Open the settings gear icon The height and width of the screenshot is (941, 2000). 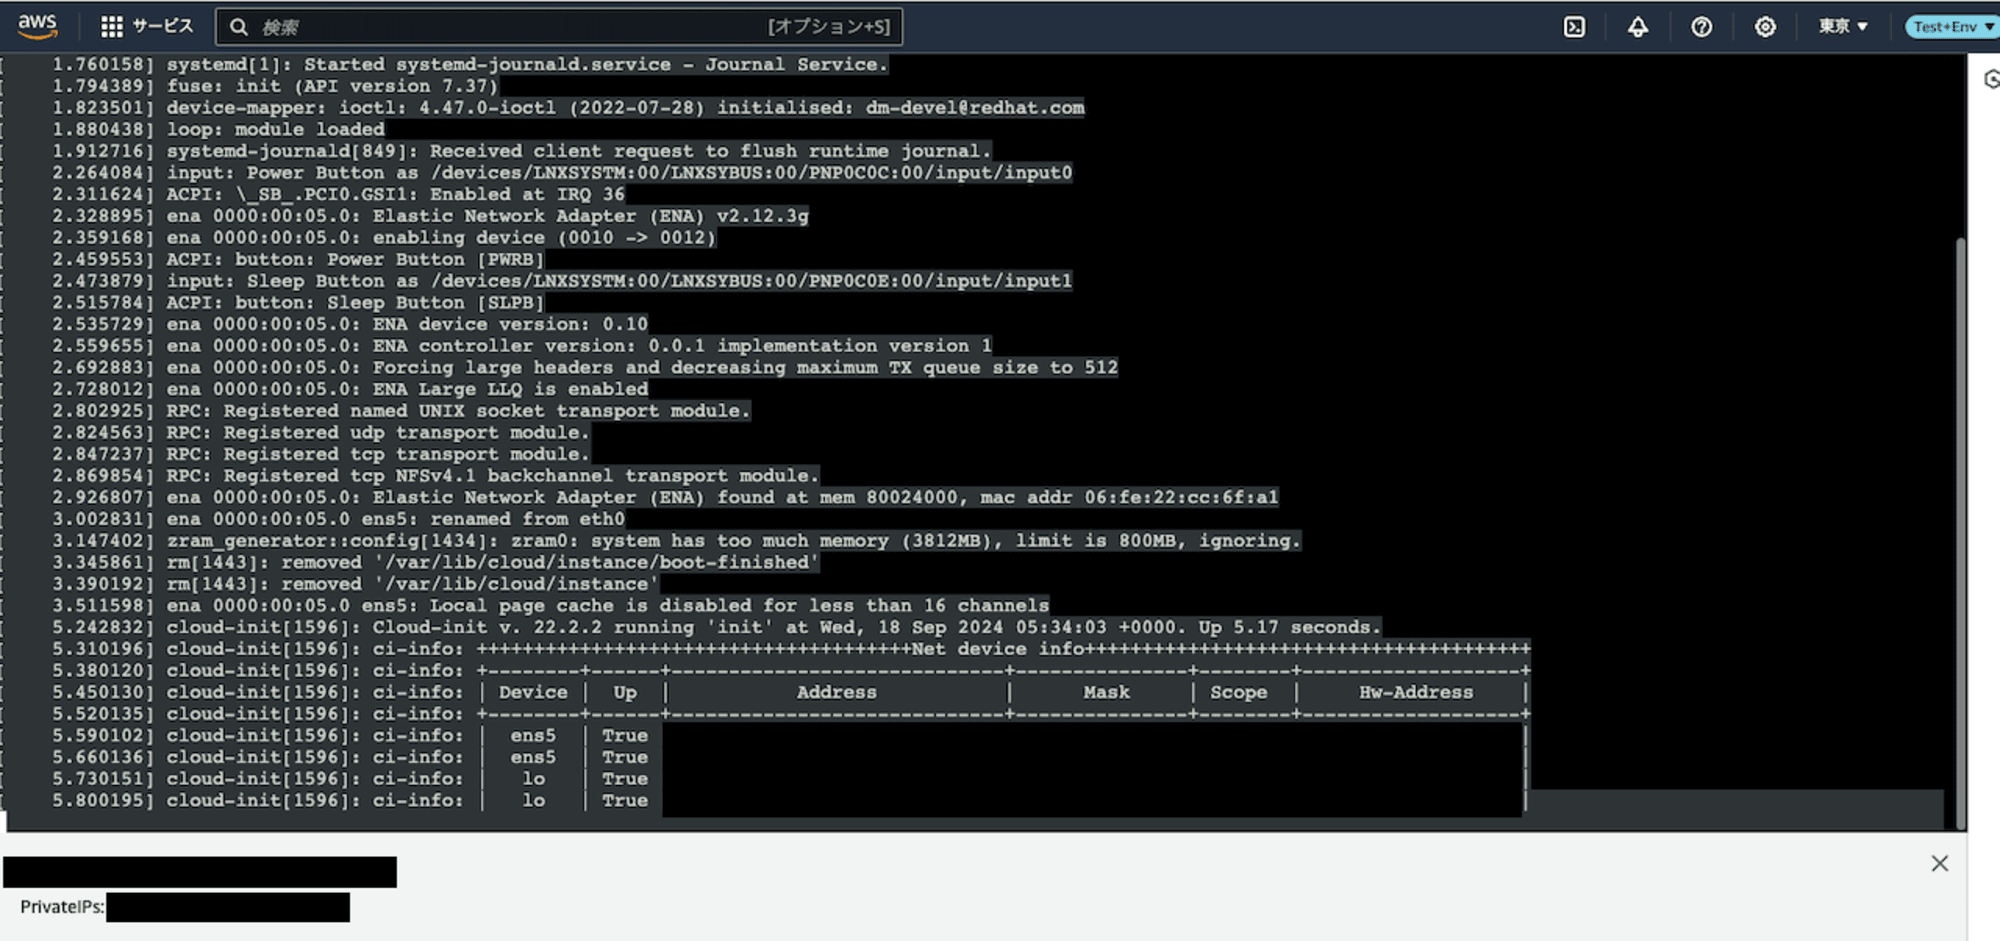click(x=1765, y=27)
